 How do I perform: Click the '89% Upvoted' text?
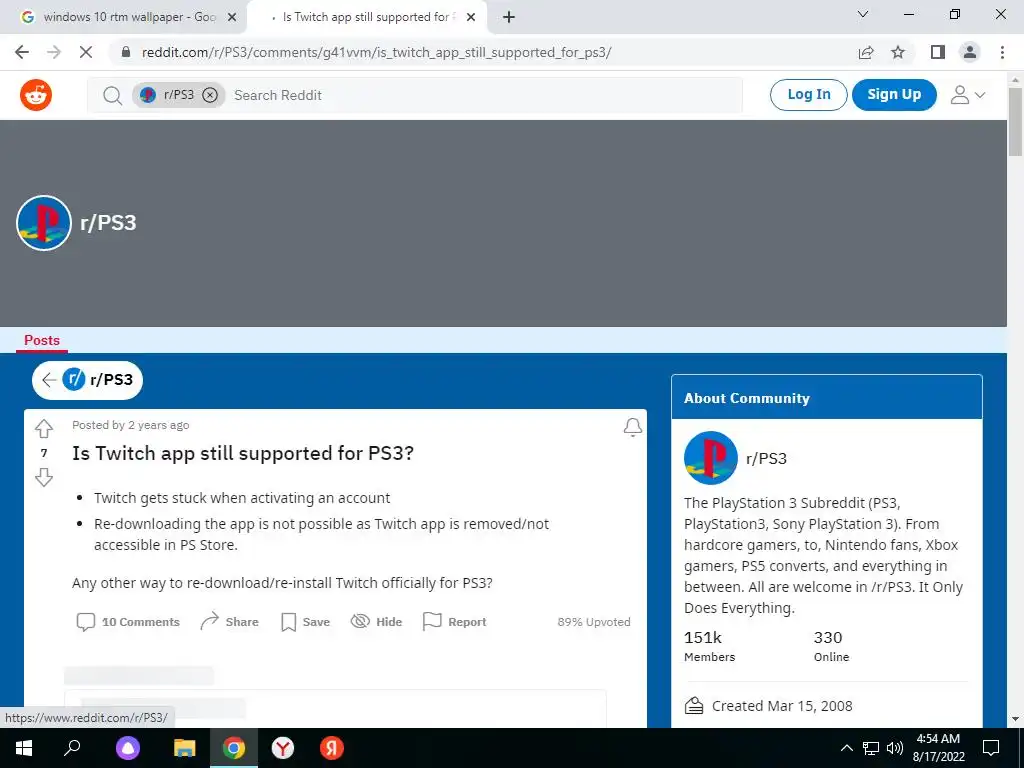click(x=594, y=622)
